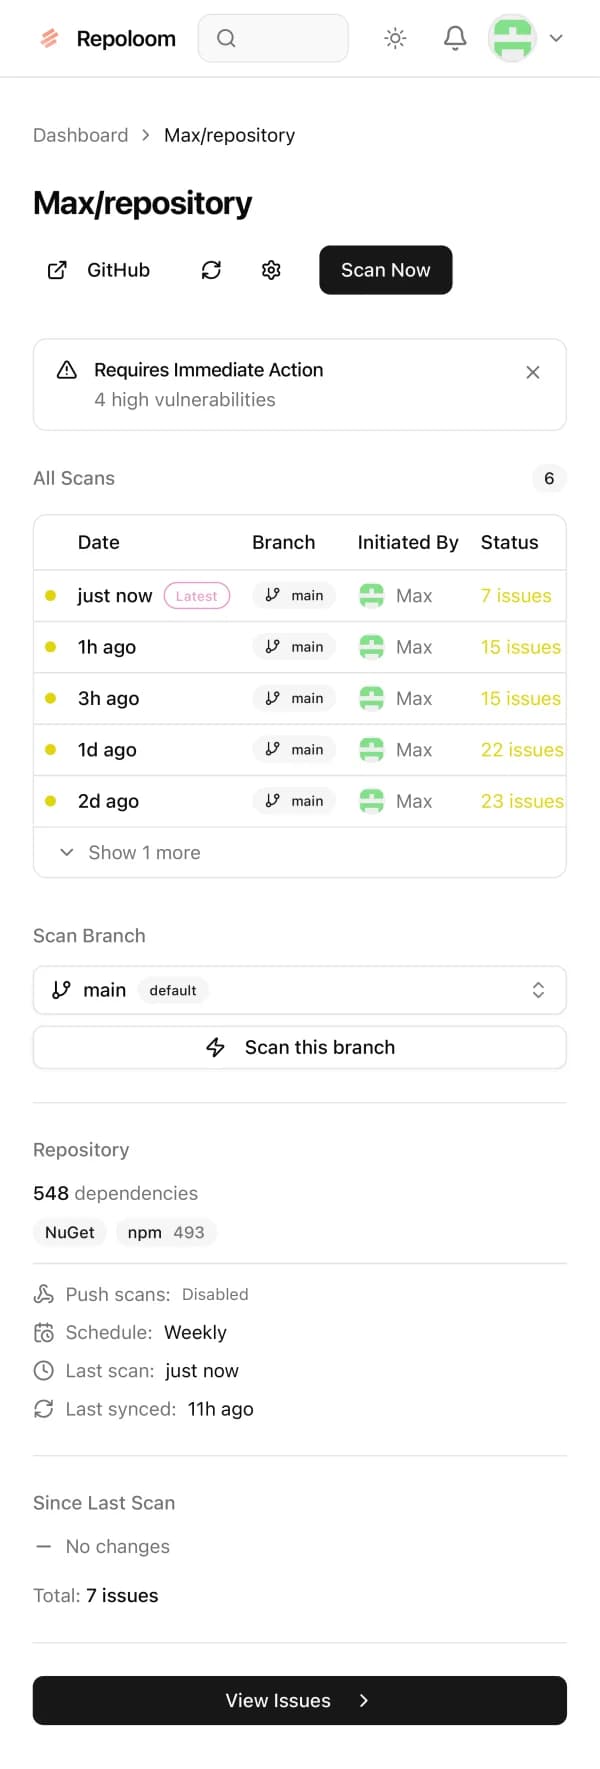This screenshot has height=1769, width=600.
Task: Click Scan Now button
Action: pyautogui.click(x=386, y=270)
